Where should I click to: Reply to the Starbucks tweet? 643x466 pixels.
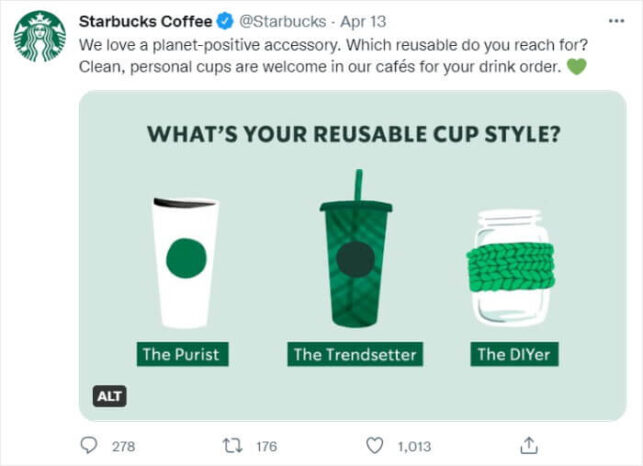pyautogui.click(x=88, y=445)
